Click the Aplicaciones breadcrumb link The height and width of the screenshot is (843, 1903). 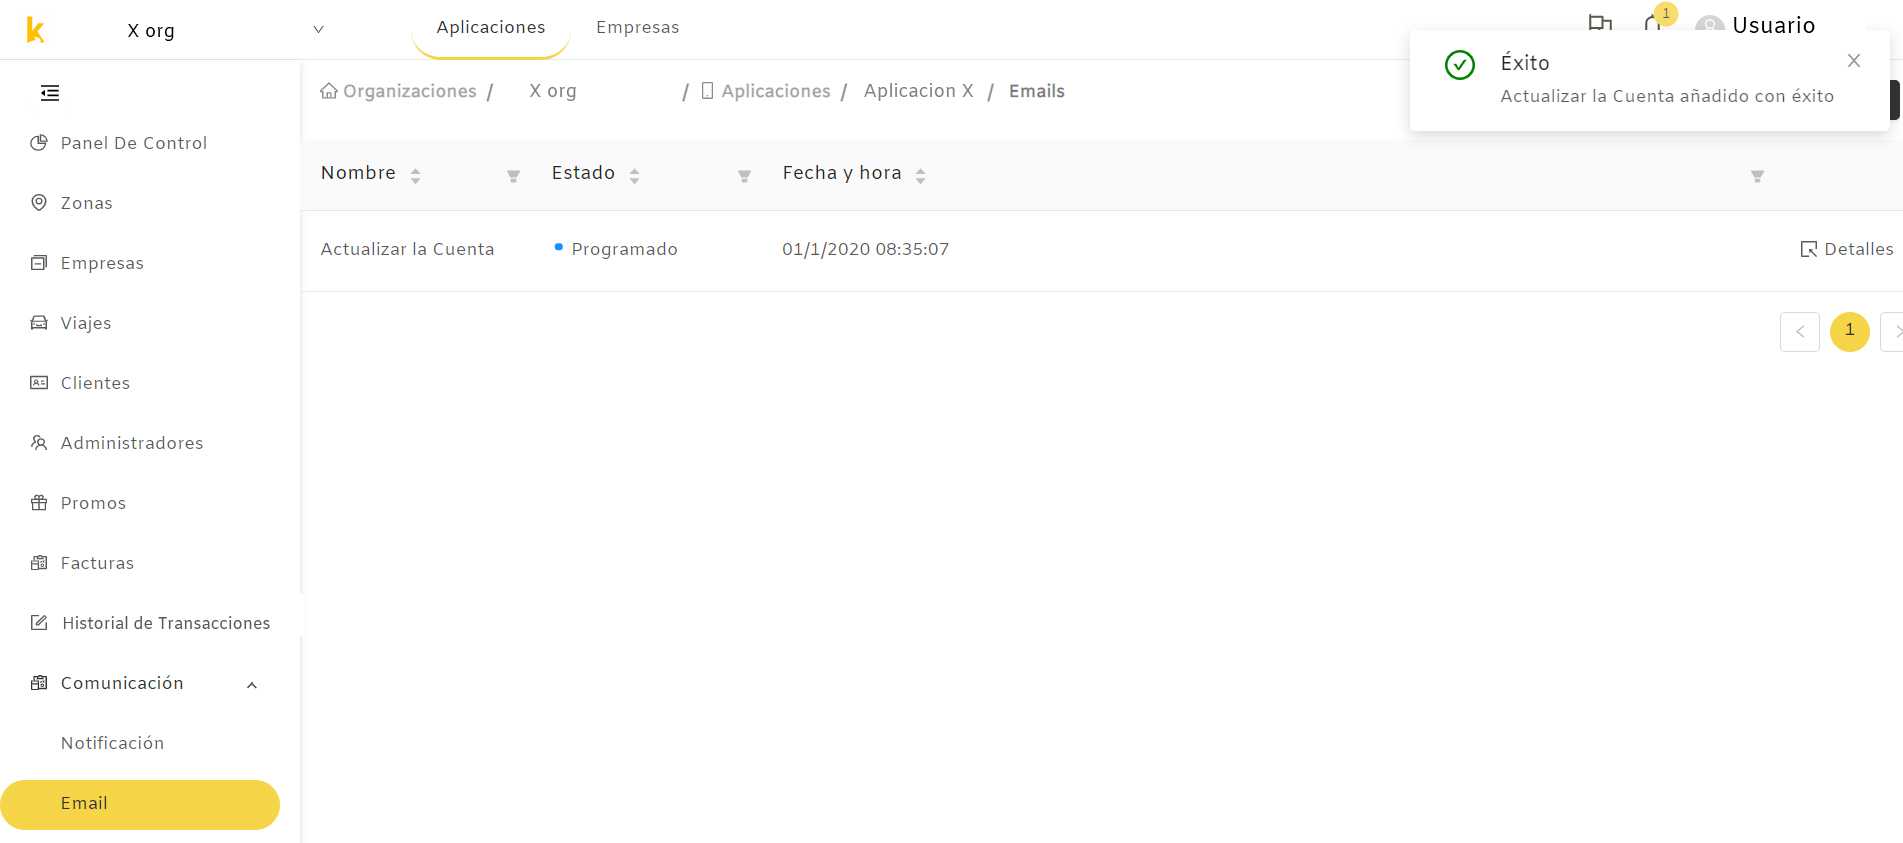pyautogui.click(x=776, y=91)
